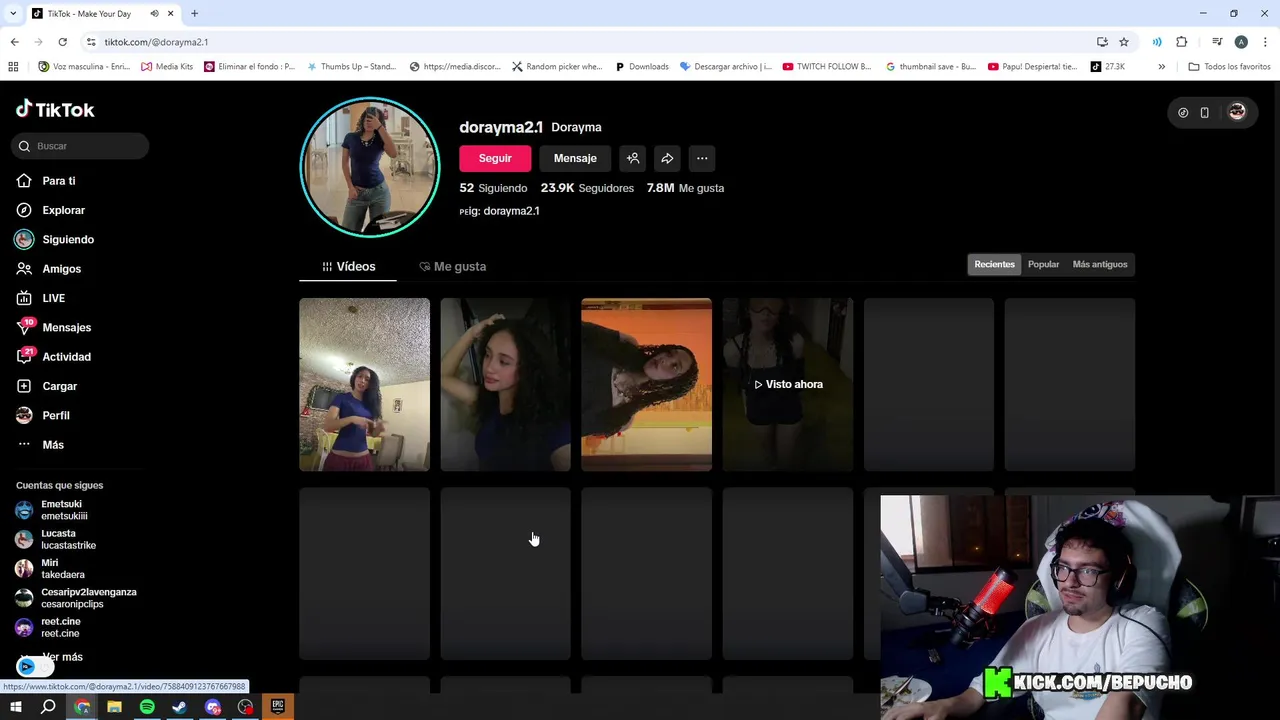Click the dorayma2.1 profile picture
This screenshot has height=720, width=1280.
pos(370,167)
